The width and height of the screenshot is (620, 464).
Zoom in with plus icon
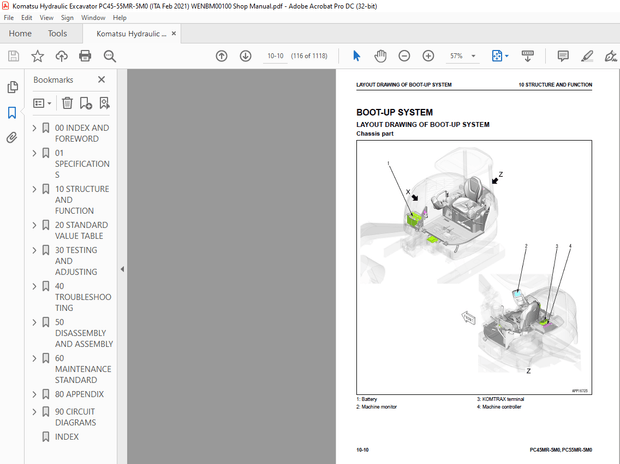coord(428,56)
